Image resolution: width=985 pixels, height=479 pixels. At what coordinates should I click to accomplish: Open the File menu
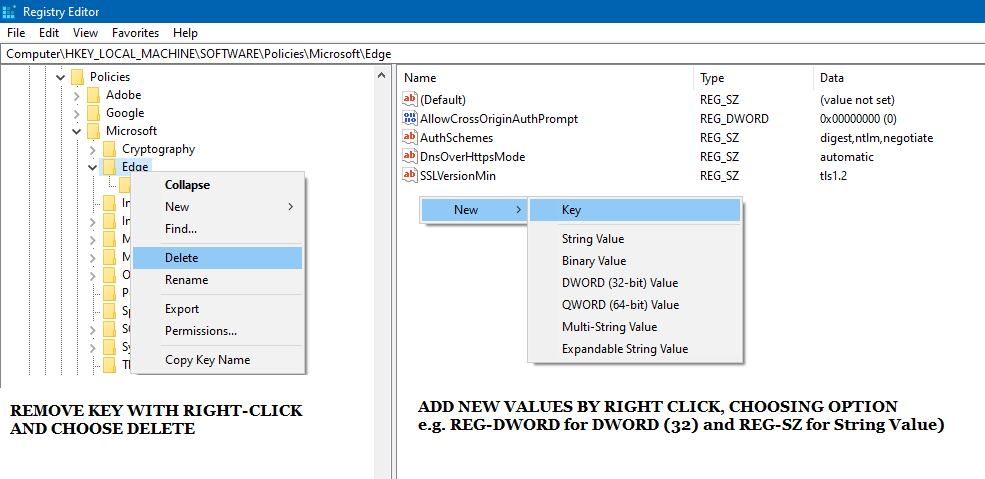click(x=16, y=33)
